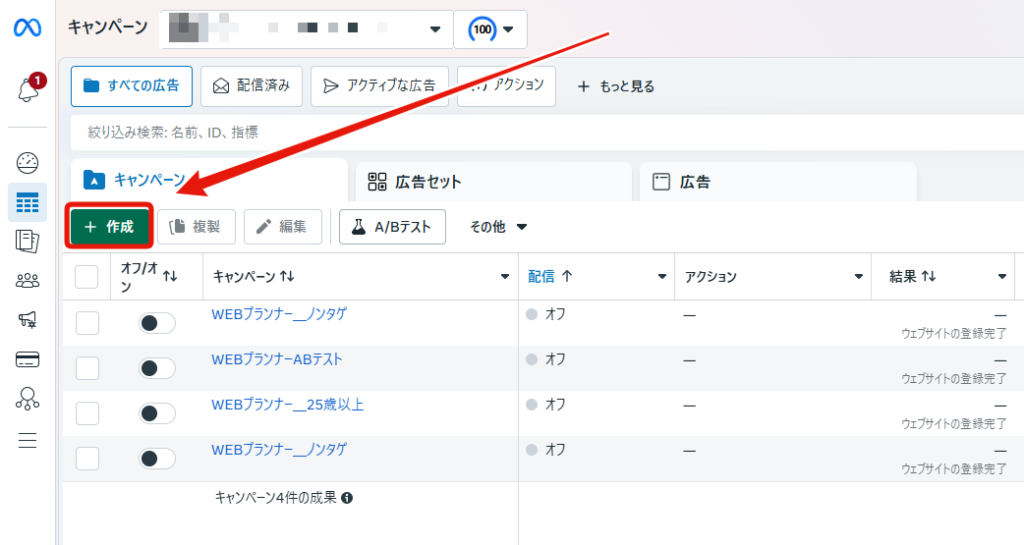The height and width of the screenshot is (545, 1024).
Task: Open the advertising megaphone icon
Action: click(x=28, y=320)
